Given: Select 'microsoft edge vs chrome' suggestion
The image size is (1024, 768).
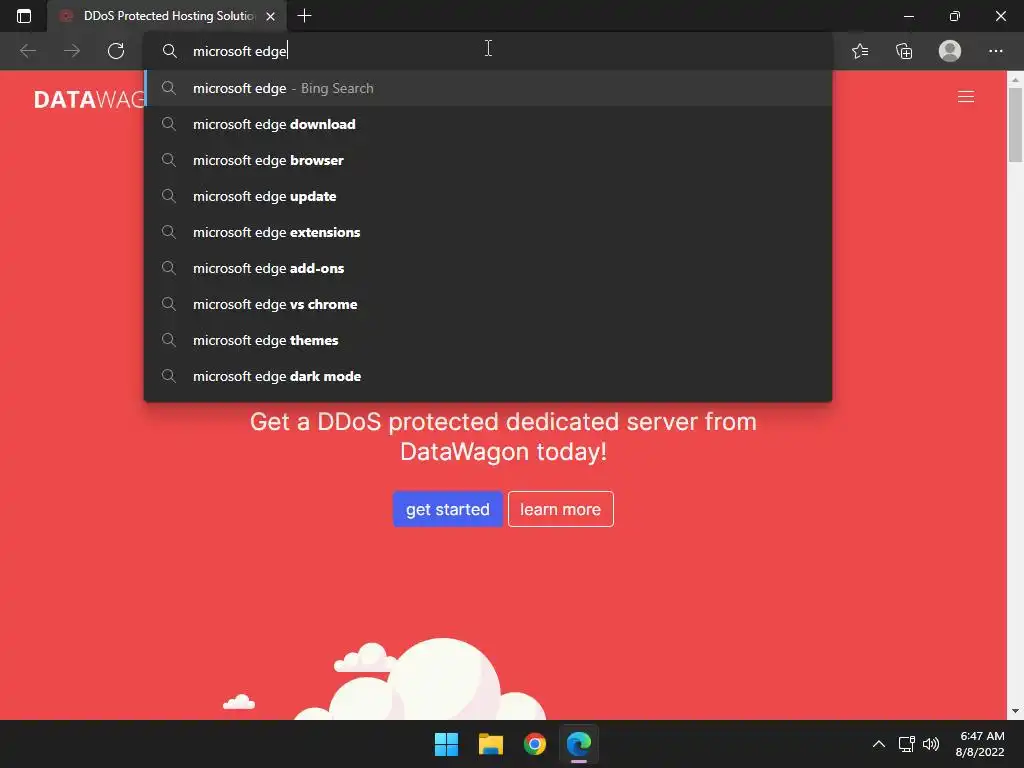Looking at the screenshot, I should (487, 304).
